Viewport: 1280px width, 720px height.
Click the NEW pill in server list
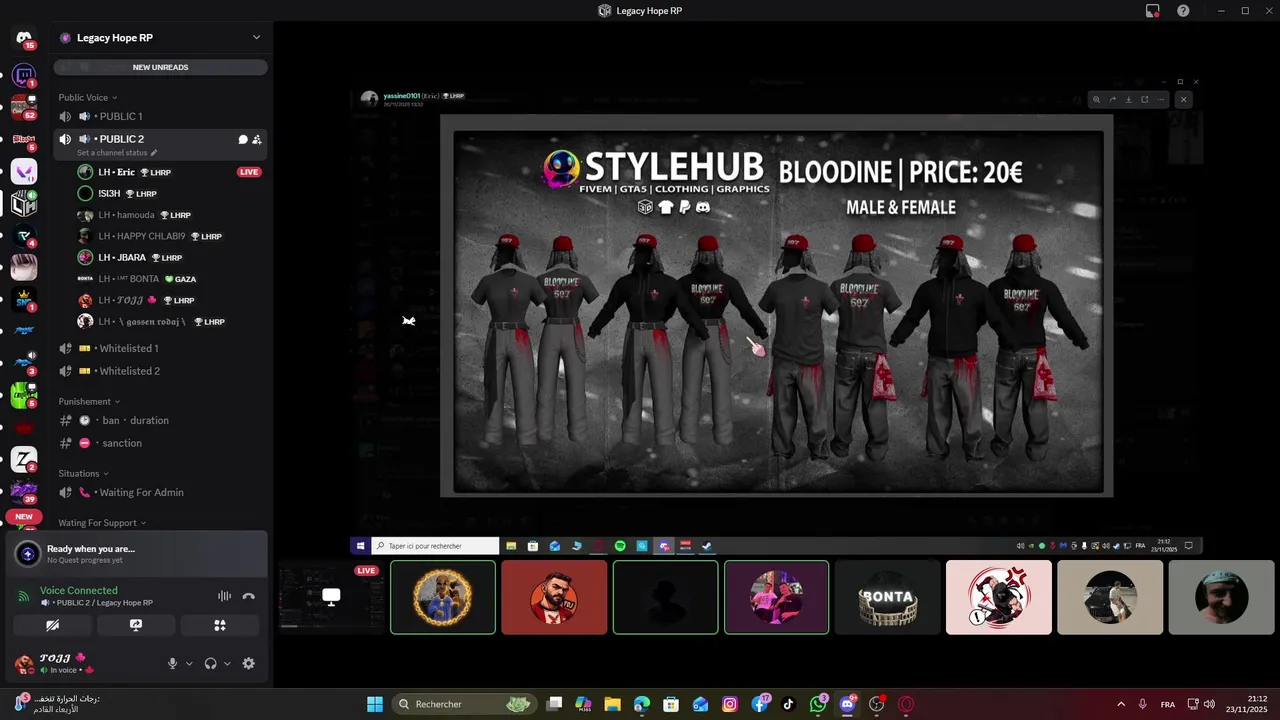(x=24, y=517)
